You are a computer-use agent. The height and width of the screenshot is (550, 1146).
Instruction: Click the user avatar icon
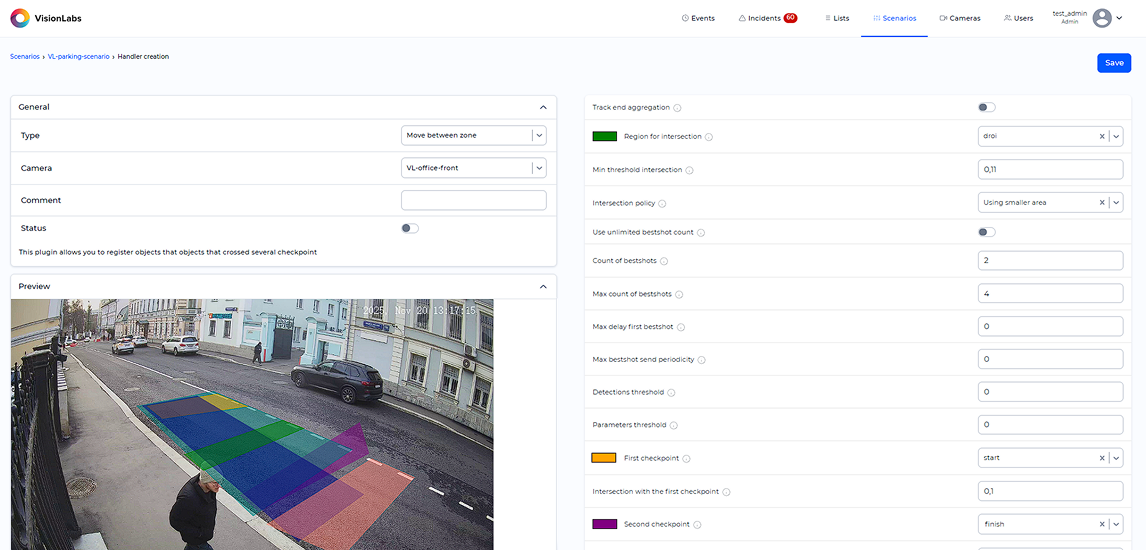pos(1102,18)
